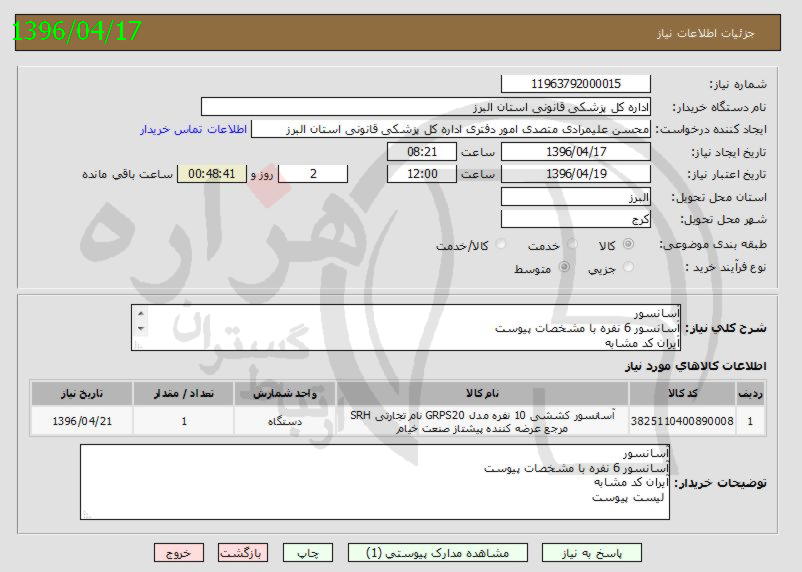802x572 pixels.
Task: Click the تاریخ نیاز column header
Action: (x=82, y=393)
